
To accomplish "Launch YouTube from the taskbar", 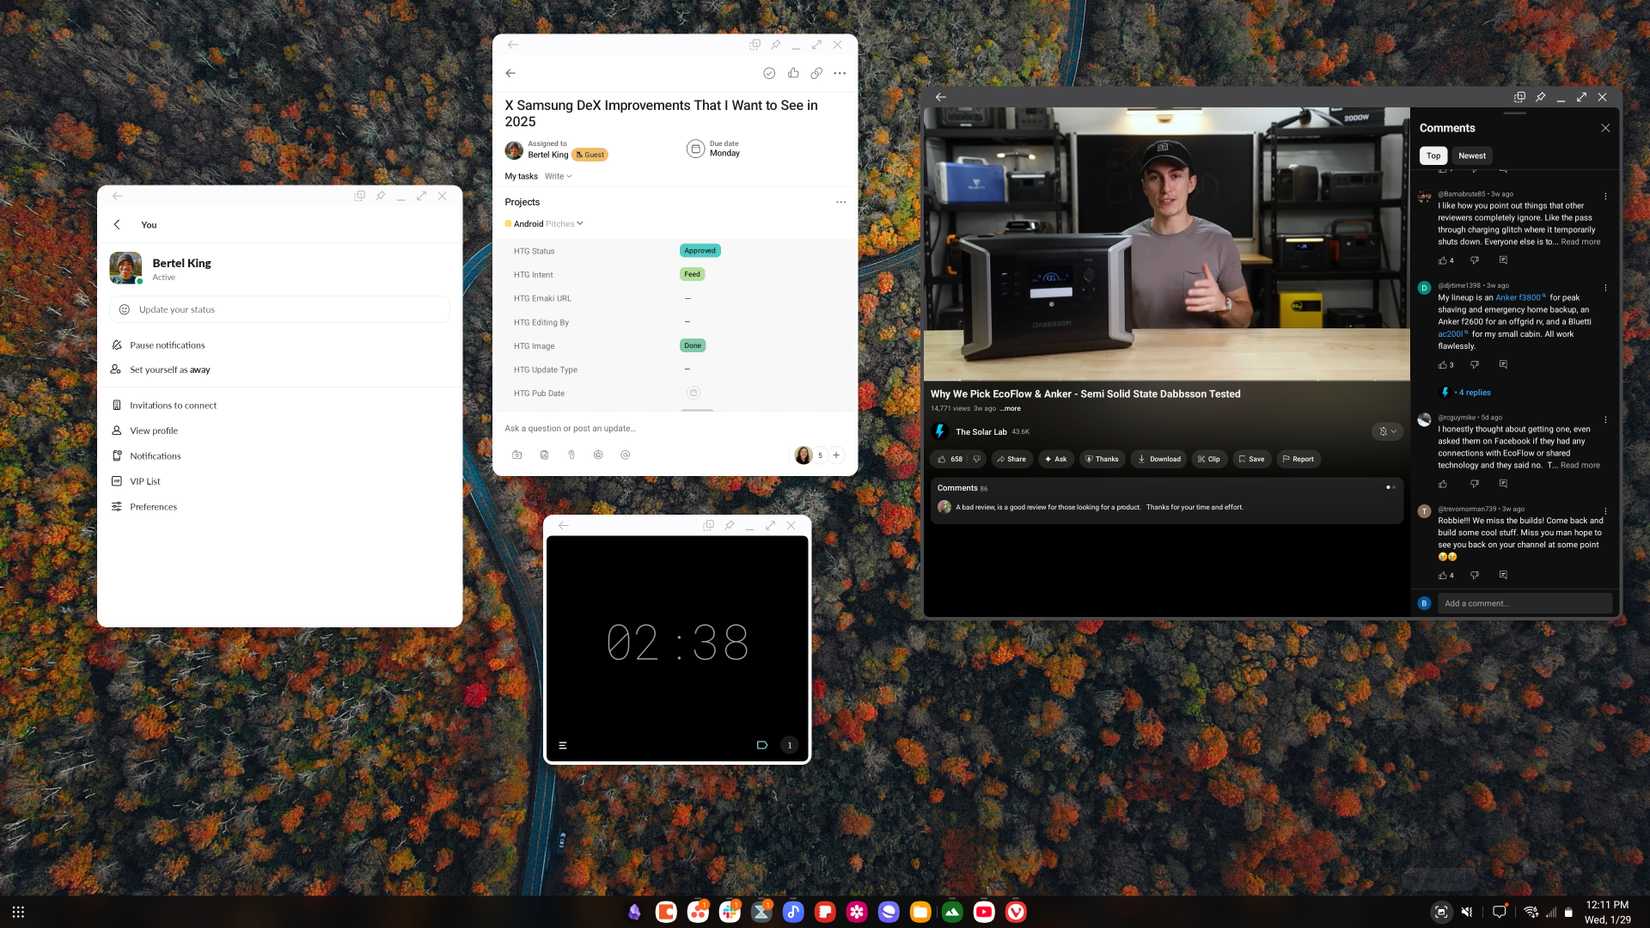I will click(x=983, y=912).
